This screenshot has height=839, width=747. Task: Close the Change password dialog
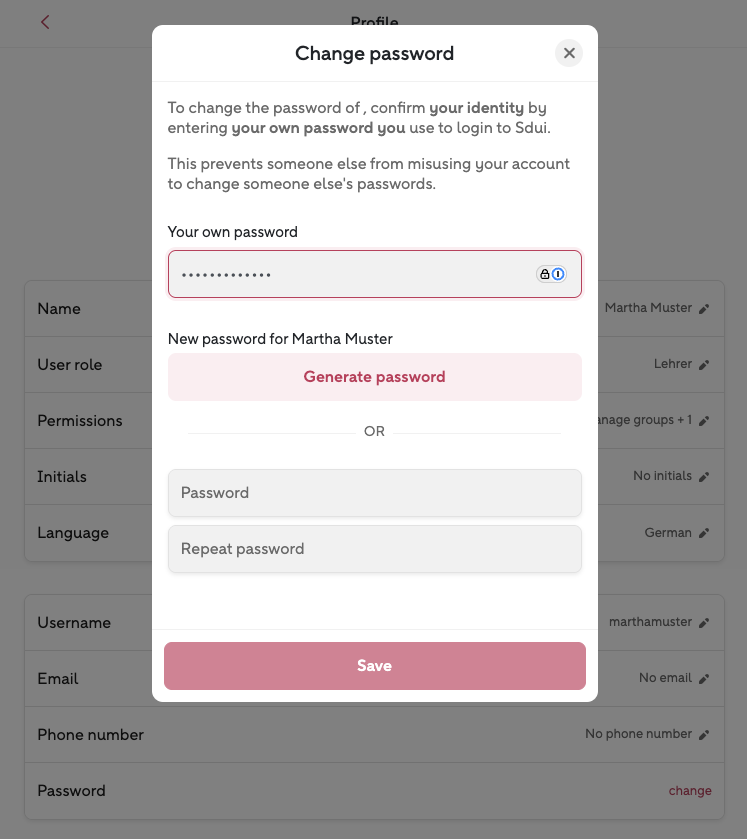(x=569, y=53)
